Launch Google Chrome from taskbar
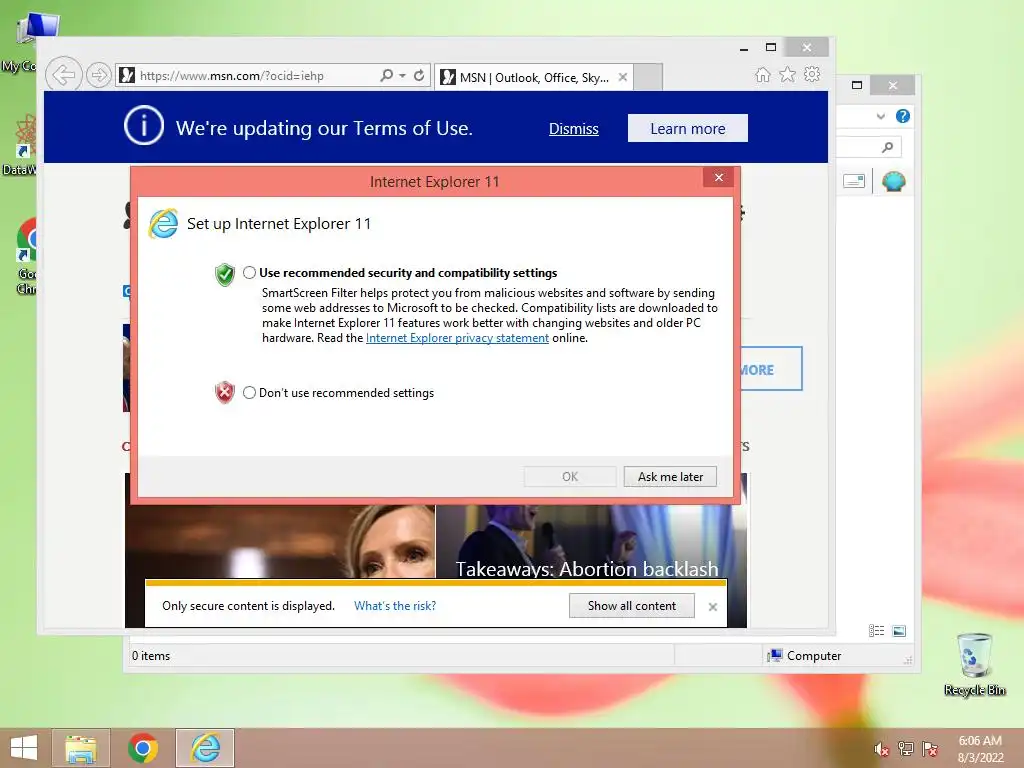Screen dimensions: 1024x768 point(143,748)
